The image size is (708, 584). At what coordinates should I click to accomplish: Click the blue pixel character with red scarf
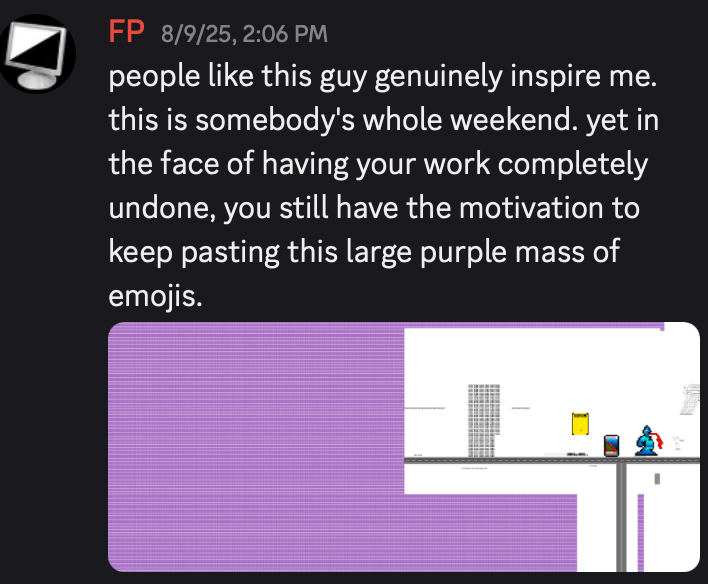648,441
